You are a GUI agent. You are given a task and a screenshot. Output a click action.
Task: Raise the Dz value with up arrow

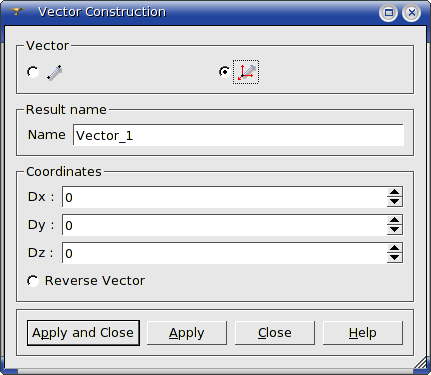pos(395,248)
